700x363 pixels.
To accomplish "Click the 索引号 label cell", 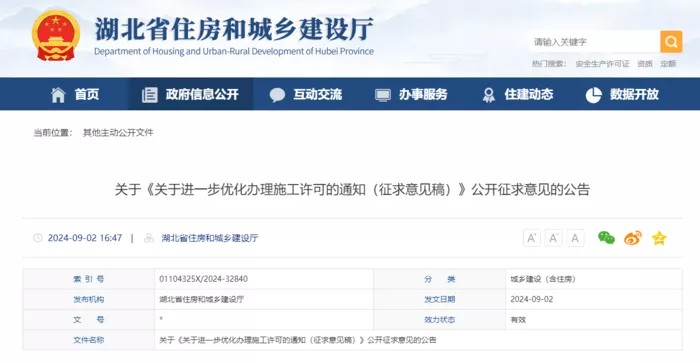I will pos(88,279).
